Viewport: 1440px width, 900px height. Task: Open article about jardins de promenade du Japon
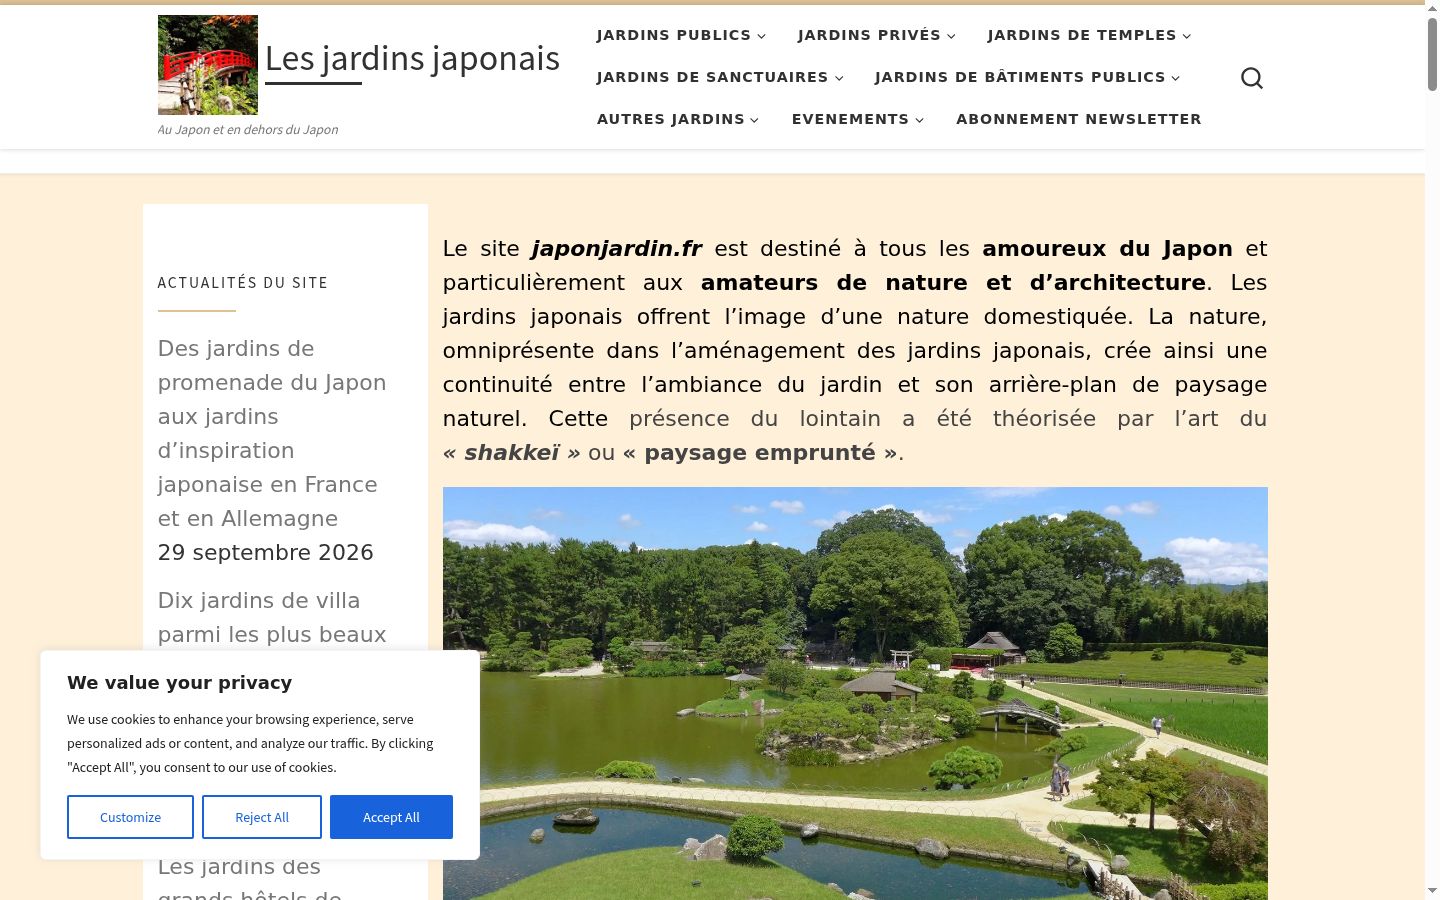pyautogui.click(x=272, y=433)
